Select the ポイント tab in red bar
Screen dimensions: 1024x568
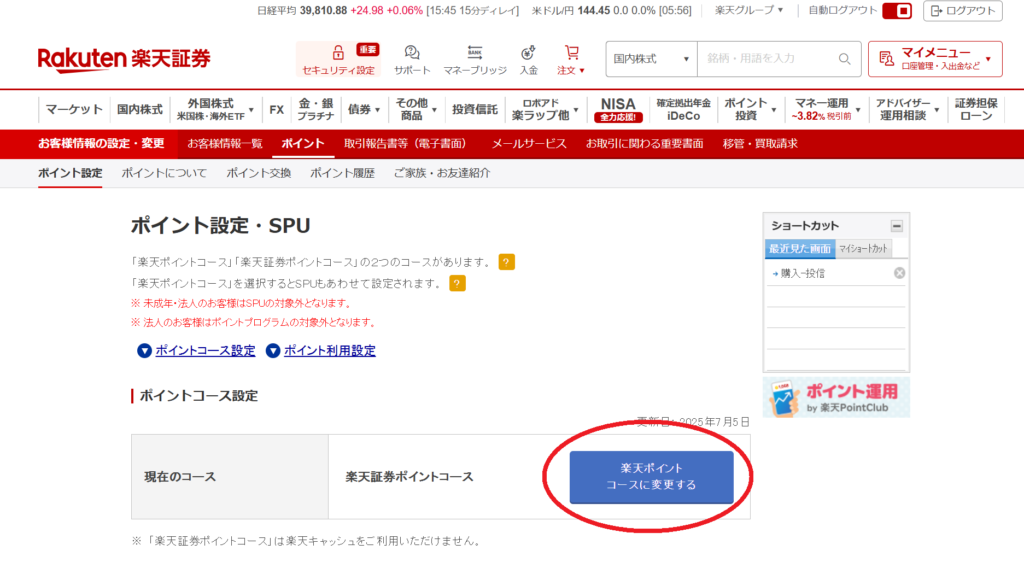302,144
